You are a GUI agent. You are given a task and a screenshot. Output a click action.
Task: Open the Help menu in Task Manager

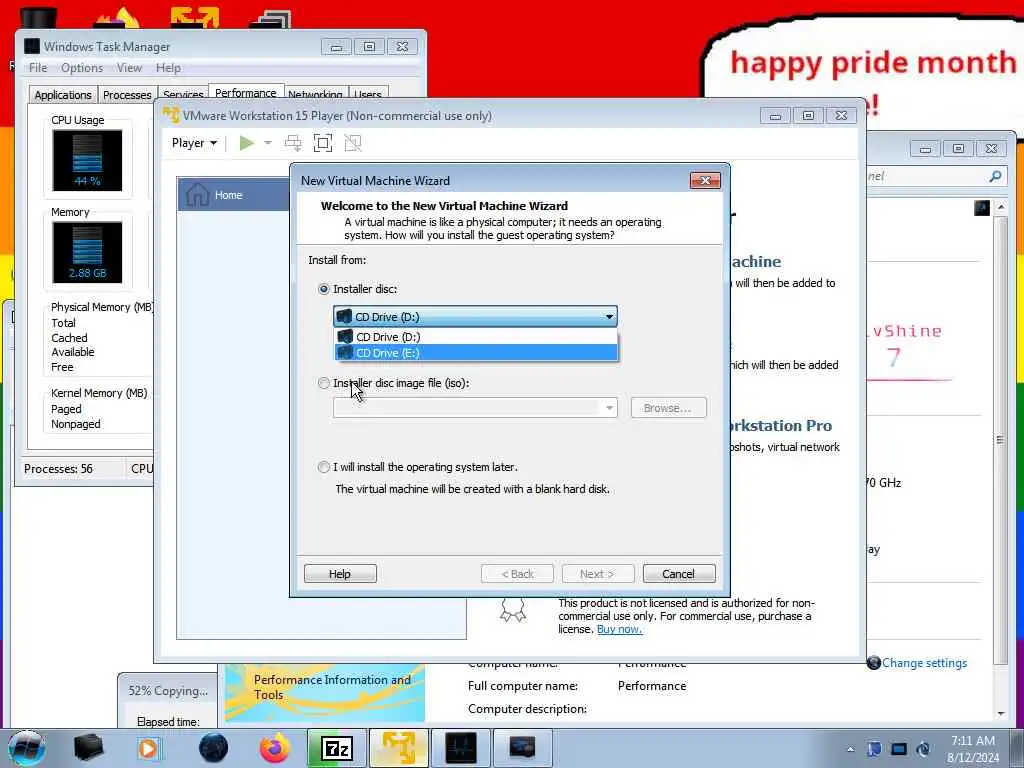(x=168, y=68)
